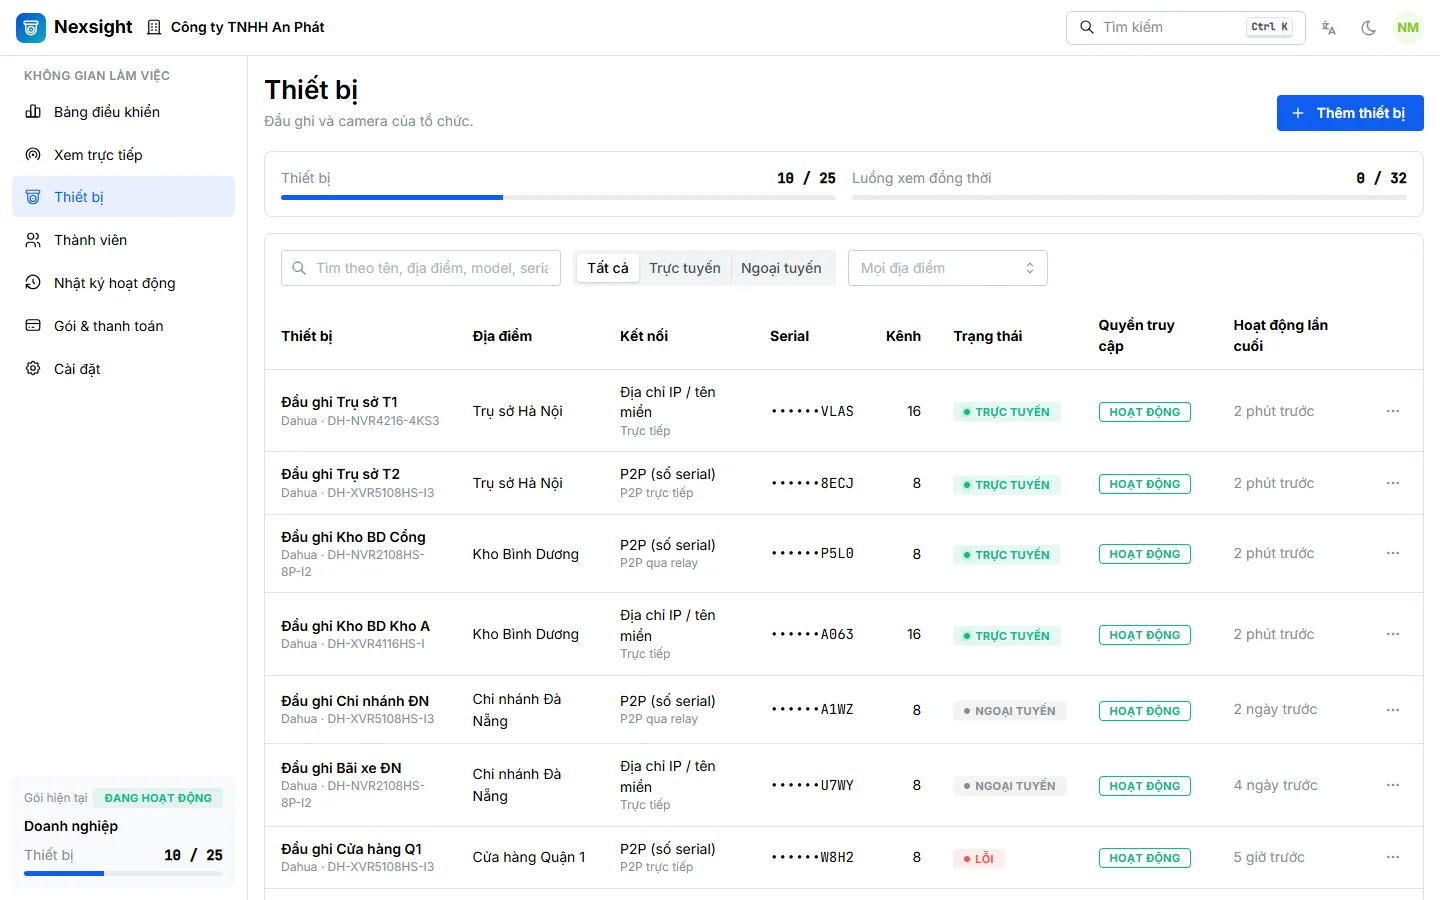Open more options for Đầu ghi Chi nhánh ĐN
Image resolution: width=1440 pixels, height=900 pixels.
1393,709
